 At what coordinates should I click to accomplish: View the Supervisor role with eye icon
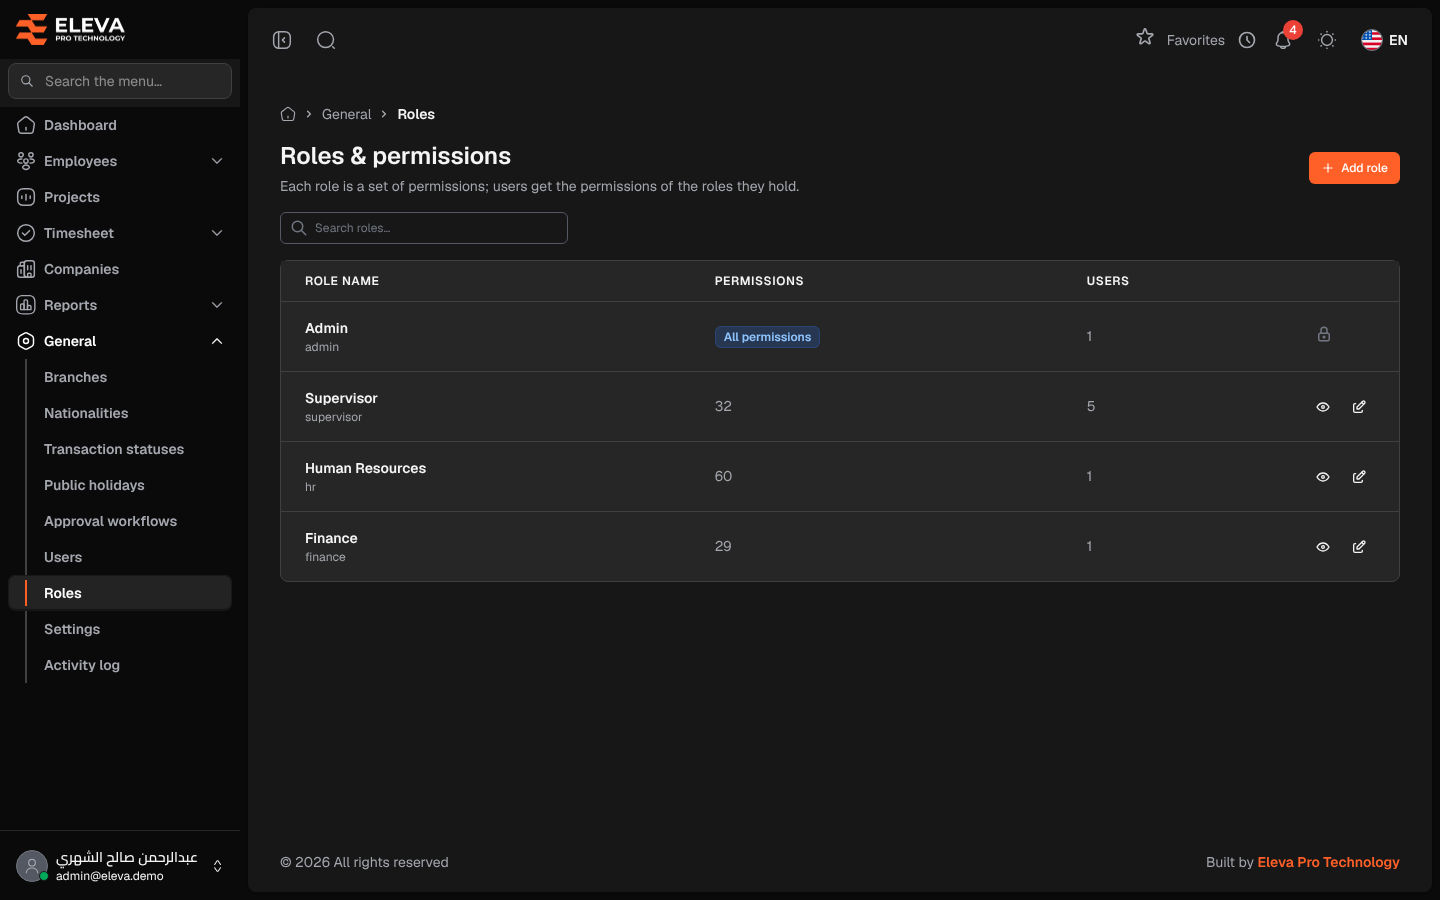[1323, 407]
